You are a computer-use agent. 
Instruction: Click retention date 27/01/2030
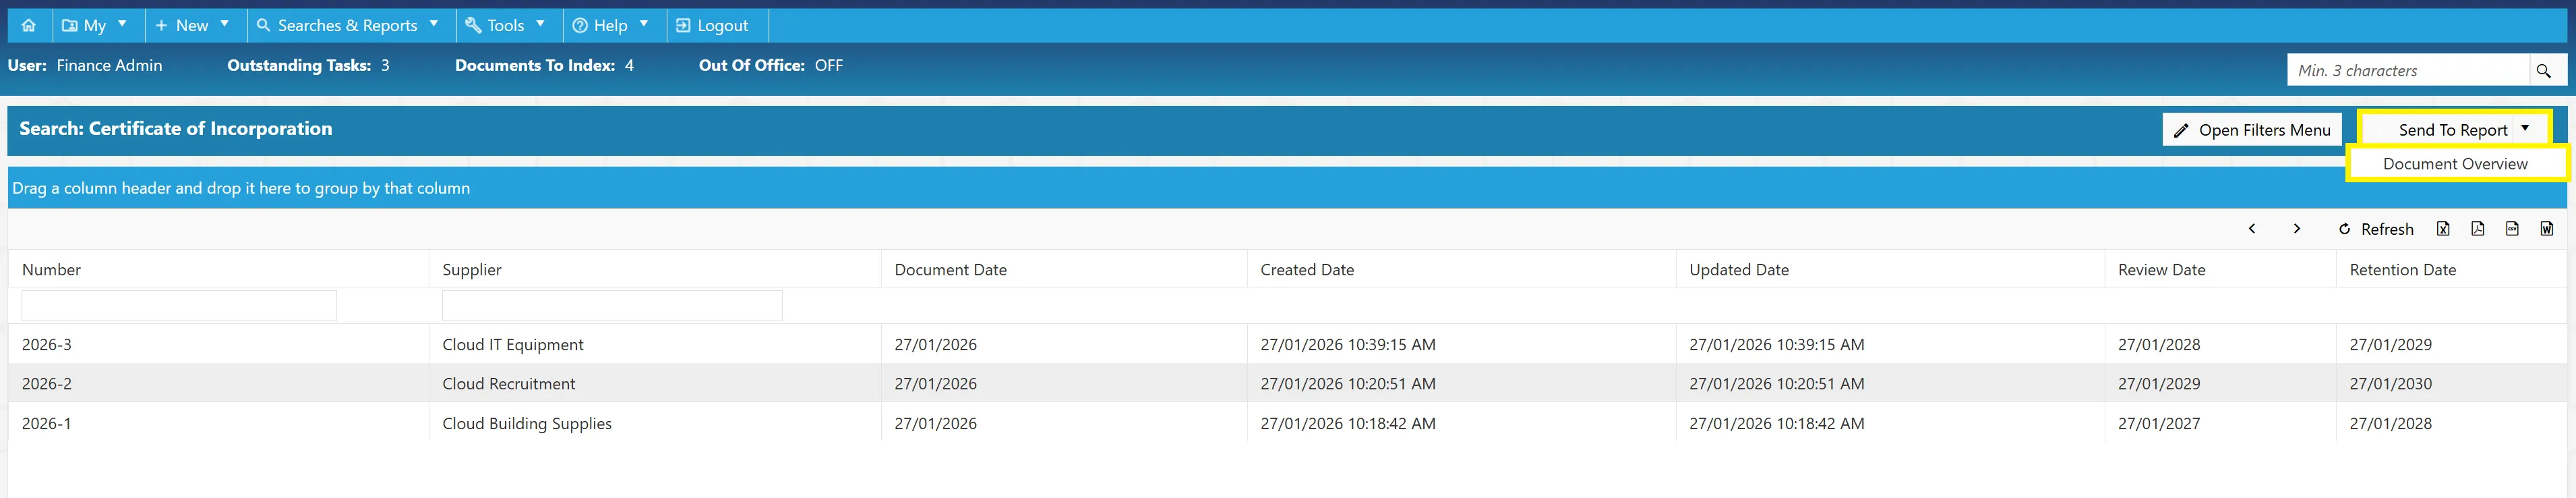(2391, 384)
